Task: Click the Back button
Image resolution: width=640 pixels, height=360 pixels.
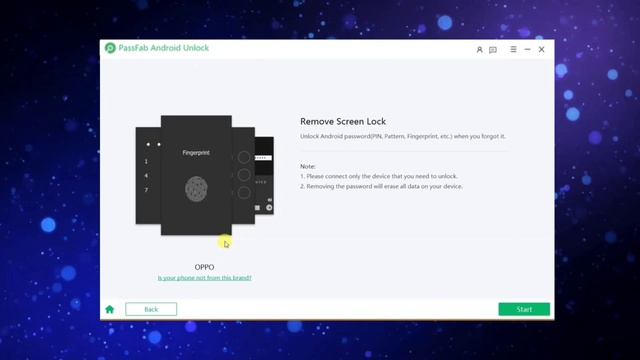Action: (x=151, y=309)
